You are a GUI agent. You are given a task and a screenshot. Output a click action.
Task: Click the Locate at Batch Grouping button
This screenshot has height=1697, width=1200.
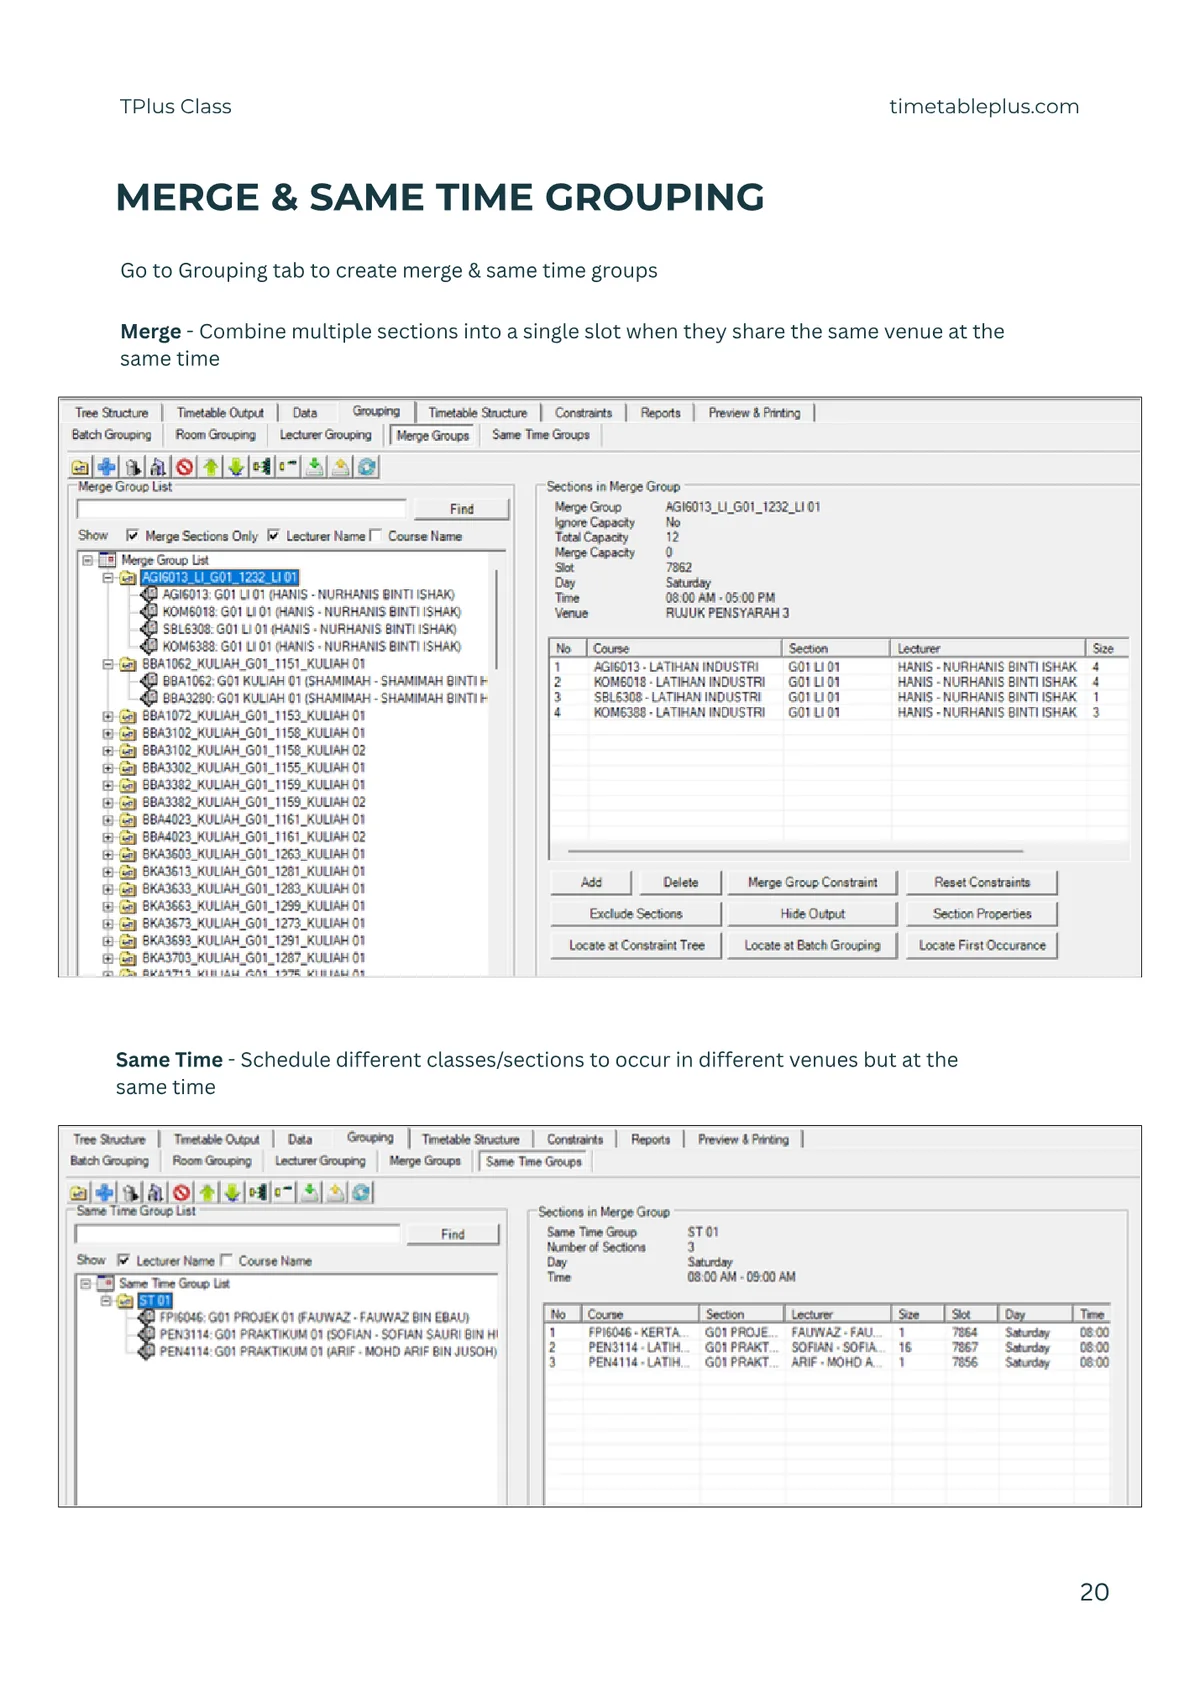pos(812,945)
